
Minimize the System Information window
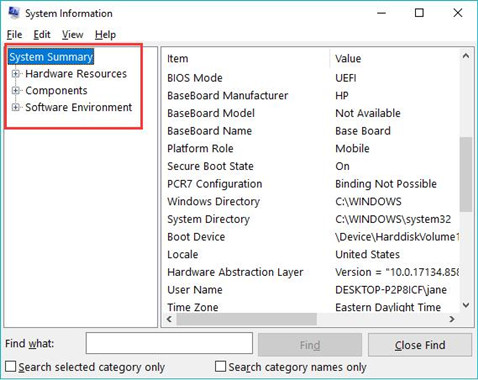point(381,13)
